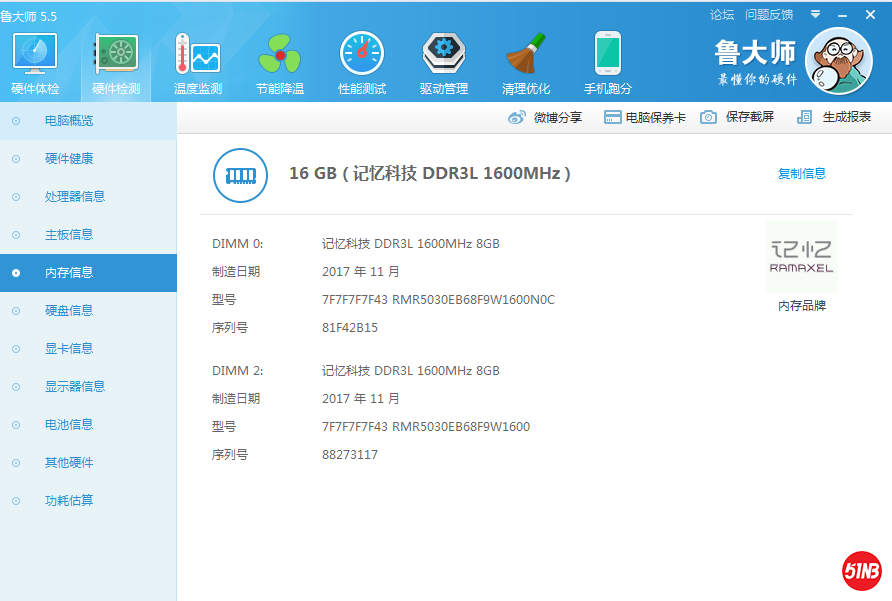Open 驱动管理 driver management icon

point(444,57)
